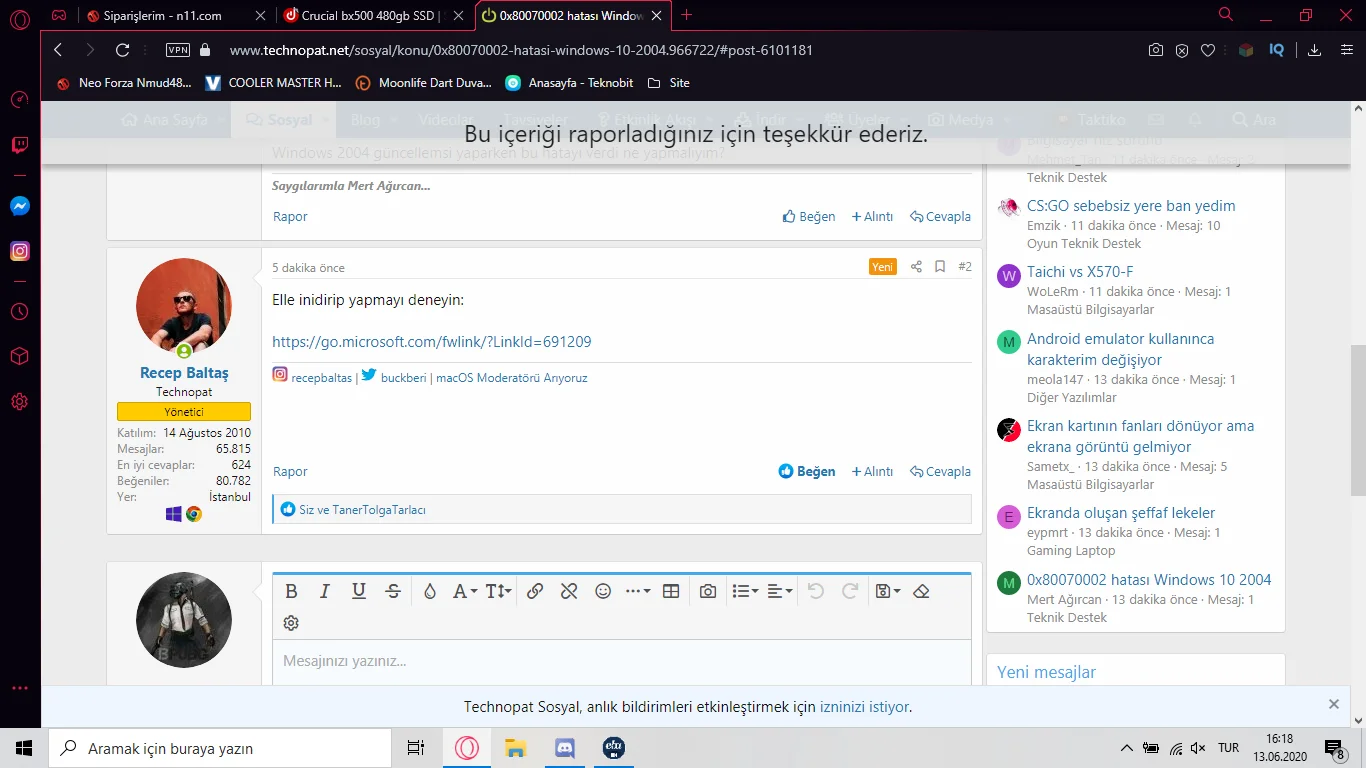Insert a link using the chain icon
The width and height of the screenshot is (1366, 768).
(535, 591)
